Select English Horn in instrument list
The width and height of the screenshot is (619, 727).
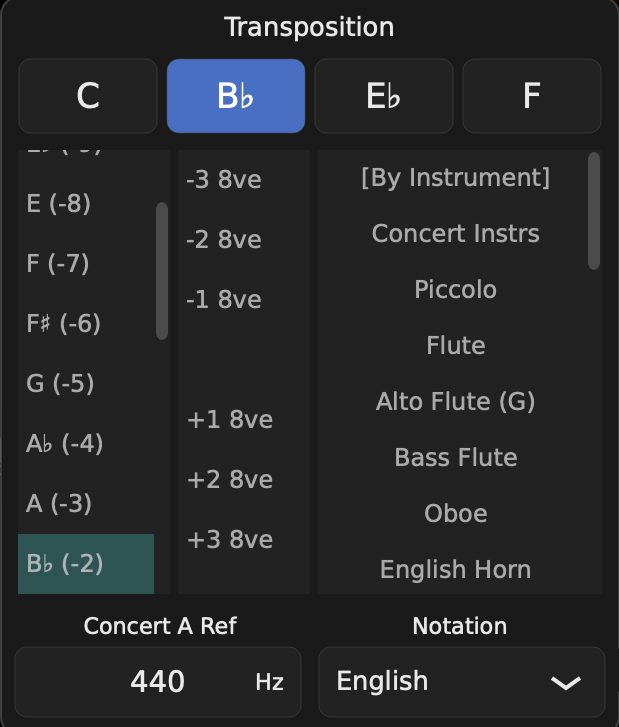[x=455, y=569]
